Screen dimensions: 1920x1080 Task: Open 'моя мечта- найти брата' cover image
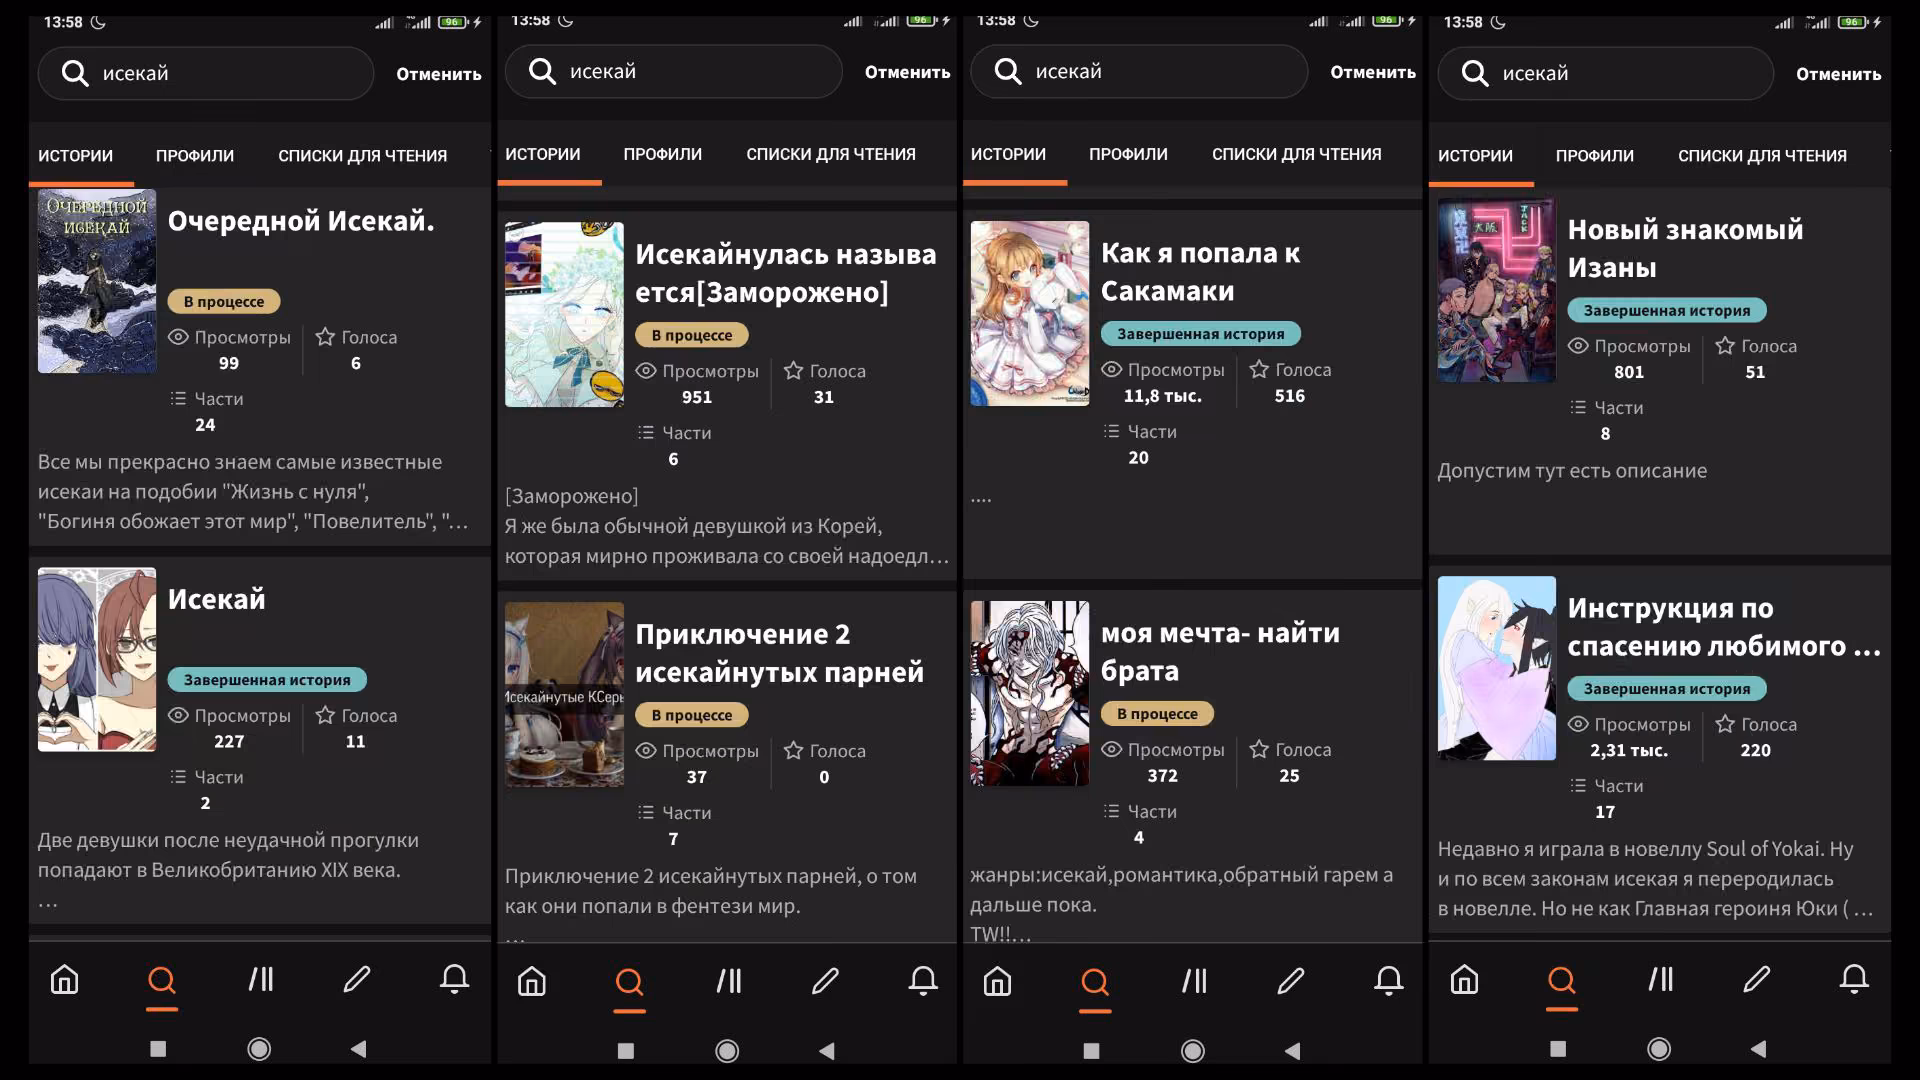1030,693
